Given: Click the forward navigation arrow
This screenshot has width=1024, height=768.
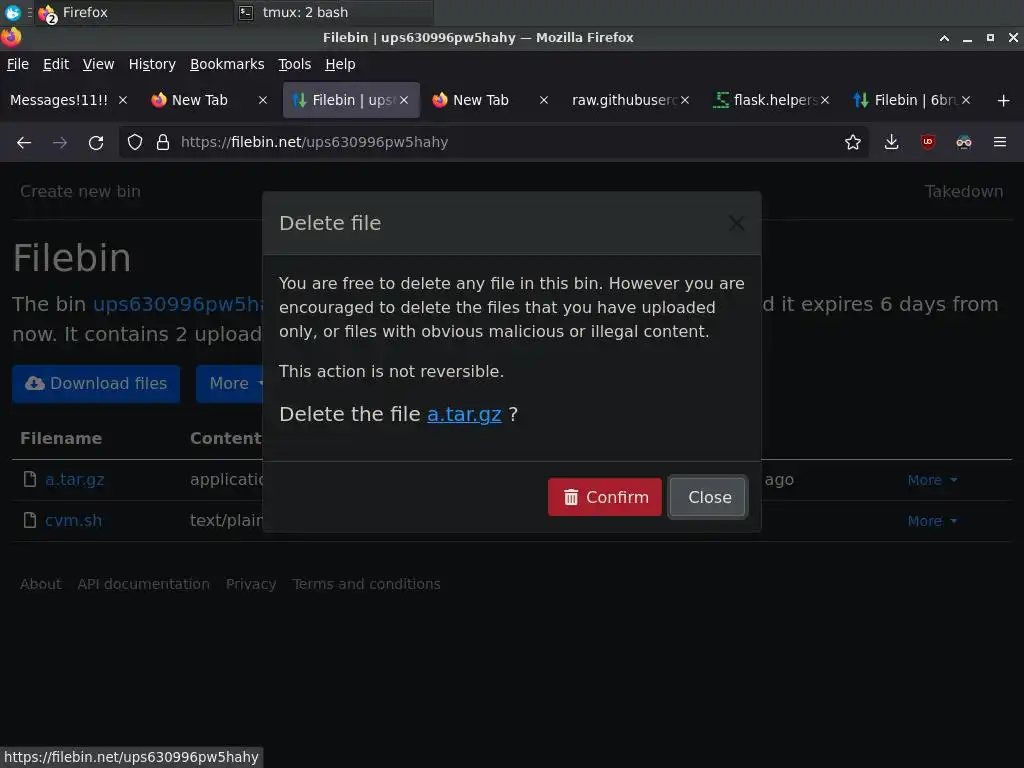Looking at the screenshot, I should tap(60, 142).
